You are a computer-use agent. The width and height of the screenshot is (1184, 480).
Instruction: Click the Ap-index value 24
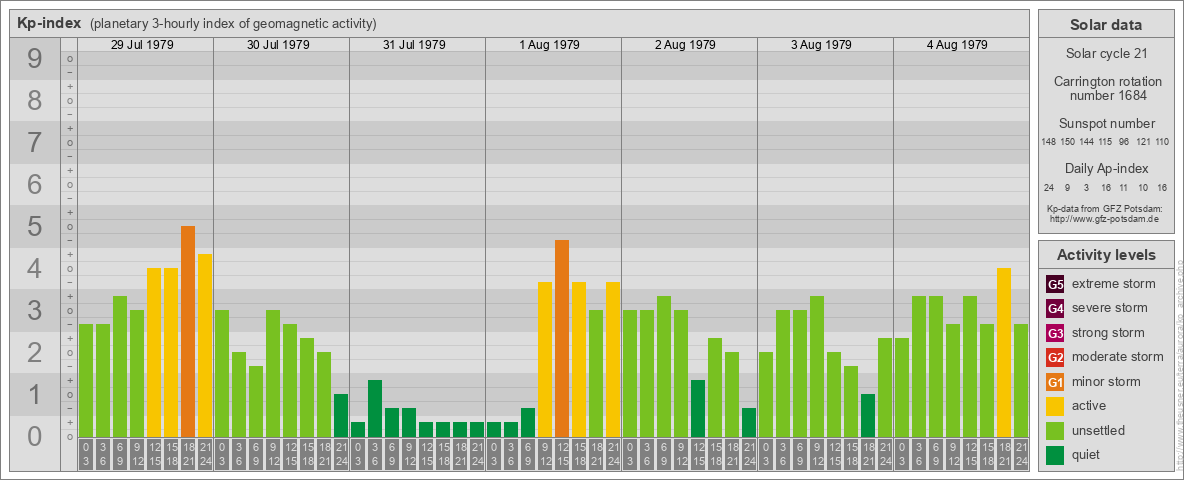point(1049,187)
